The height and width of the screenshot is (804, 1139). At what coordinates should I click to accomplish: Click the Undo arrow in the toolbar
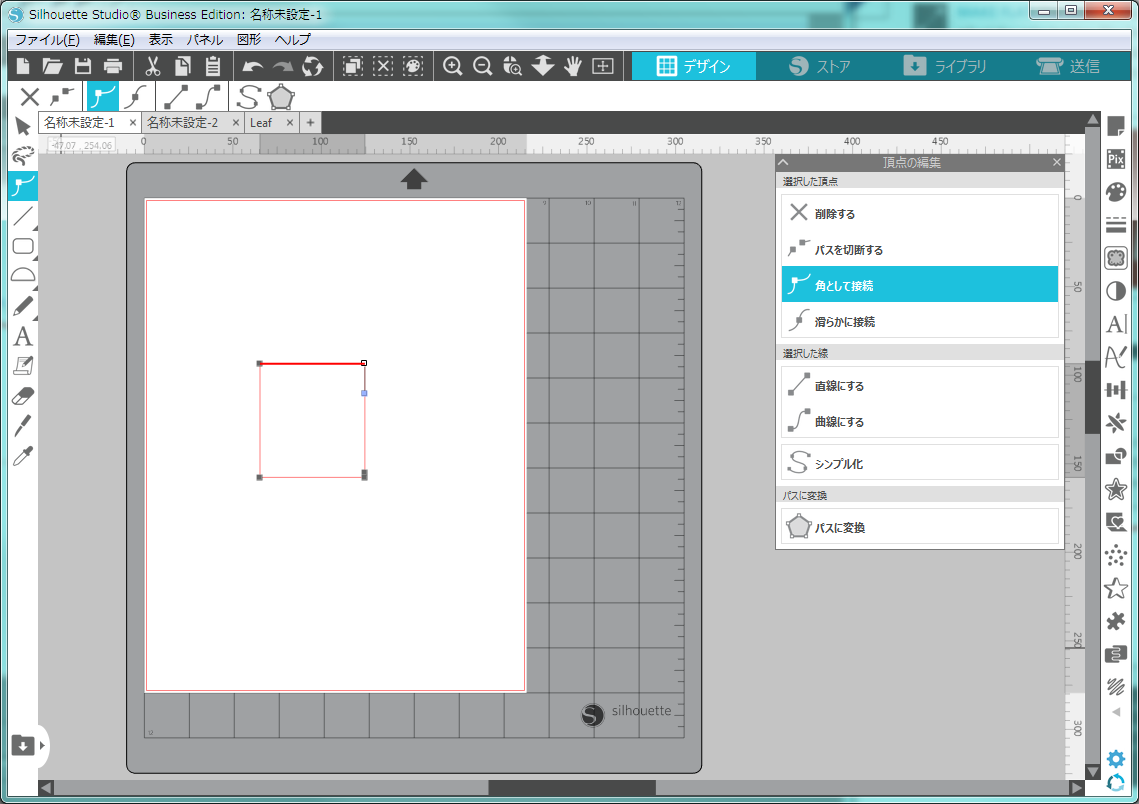click(253, 67)
